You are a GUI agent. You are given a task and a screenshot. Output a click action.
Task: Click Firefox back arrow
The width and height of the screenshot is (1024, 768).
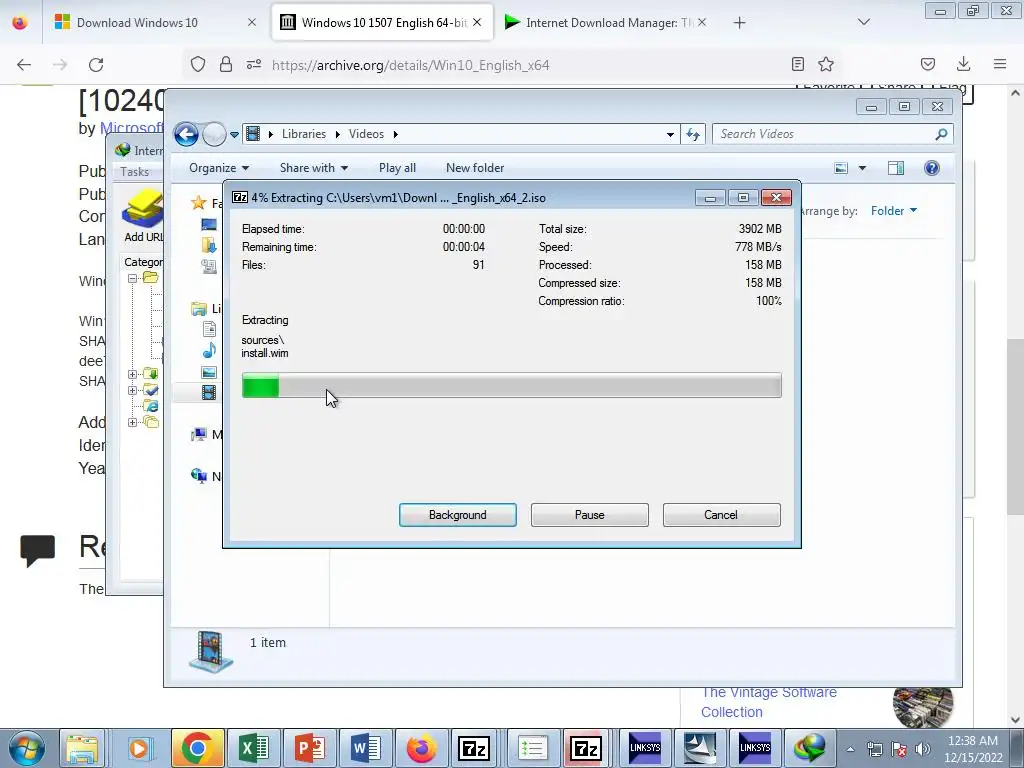[x=24, y=65]
